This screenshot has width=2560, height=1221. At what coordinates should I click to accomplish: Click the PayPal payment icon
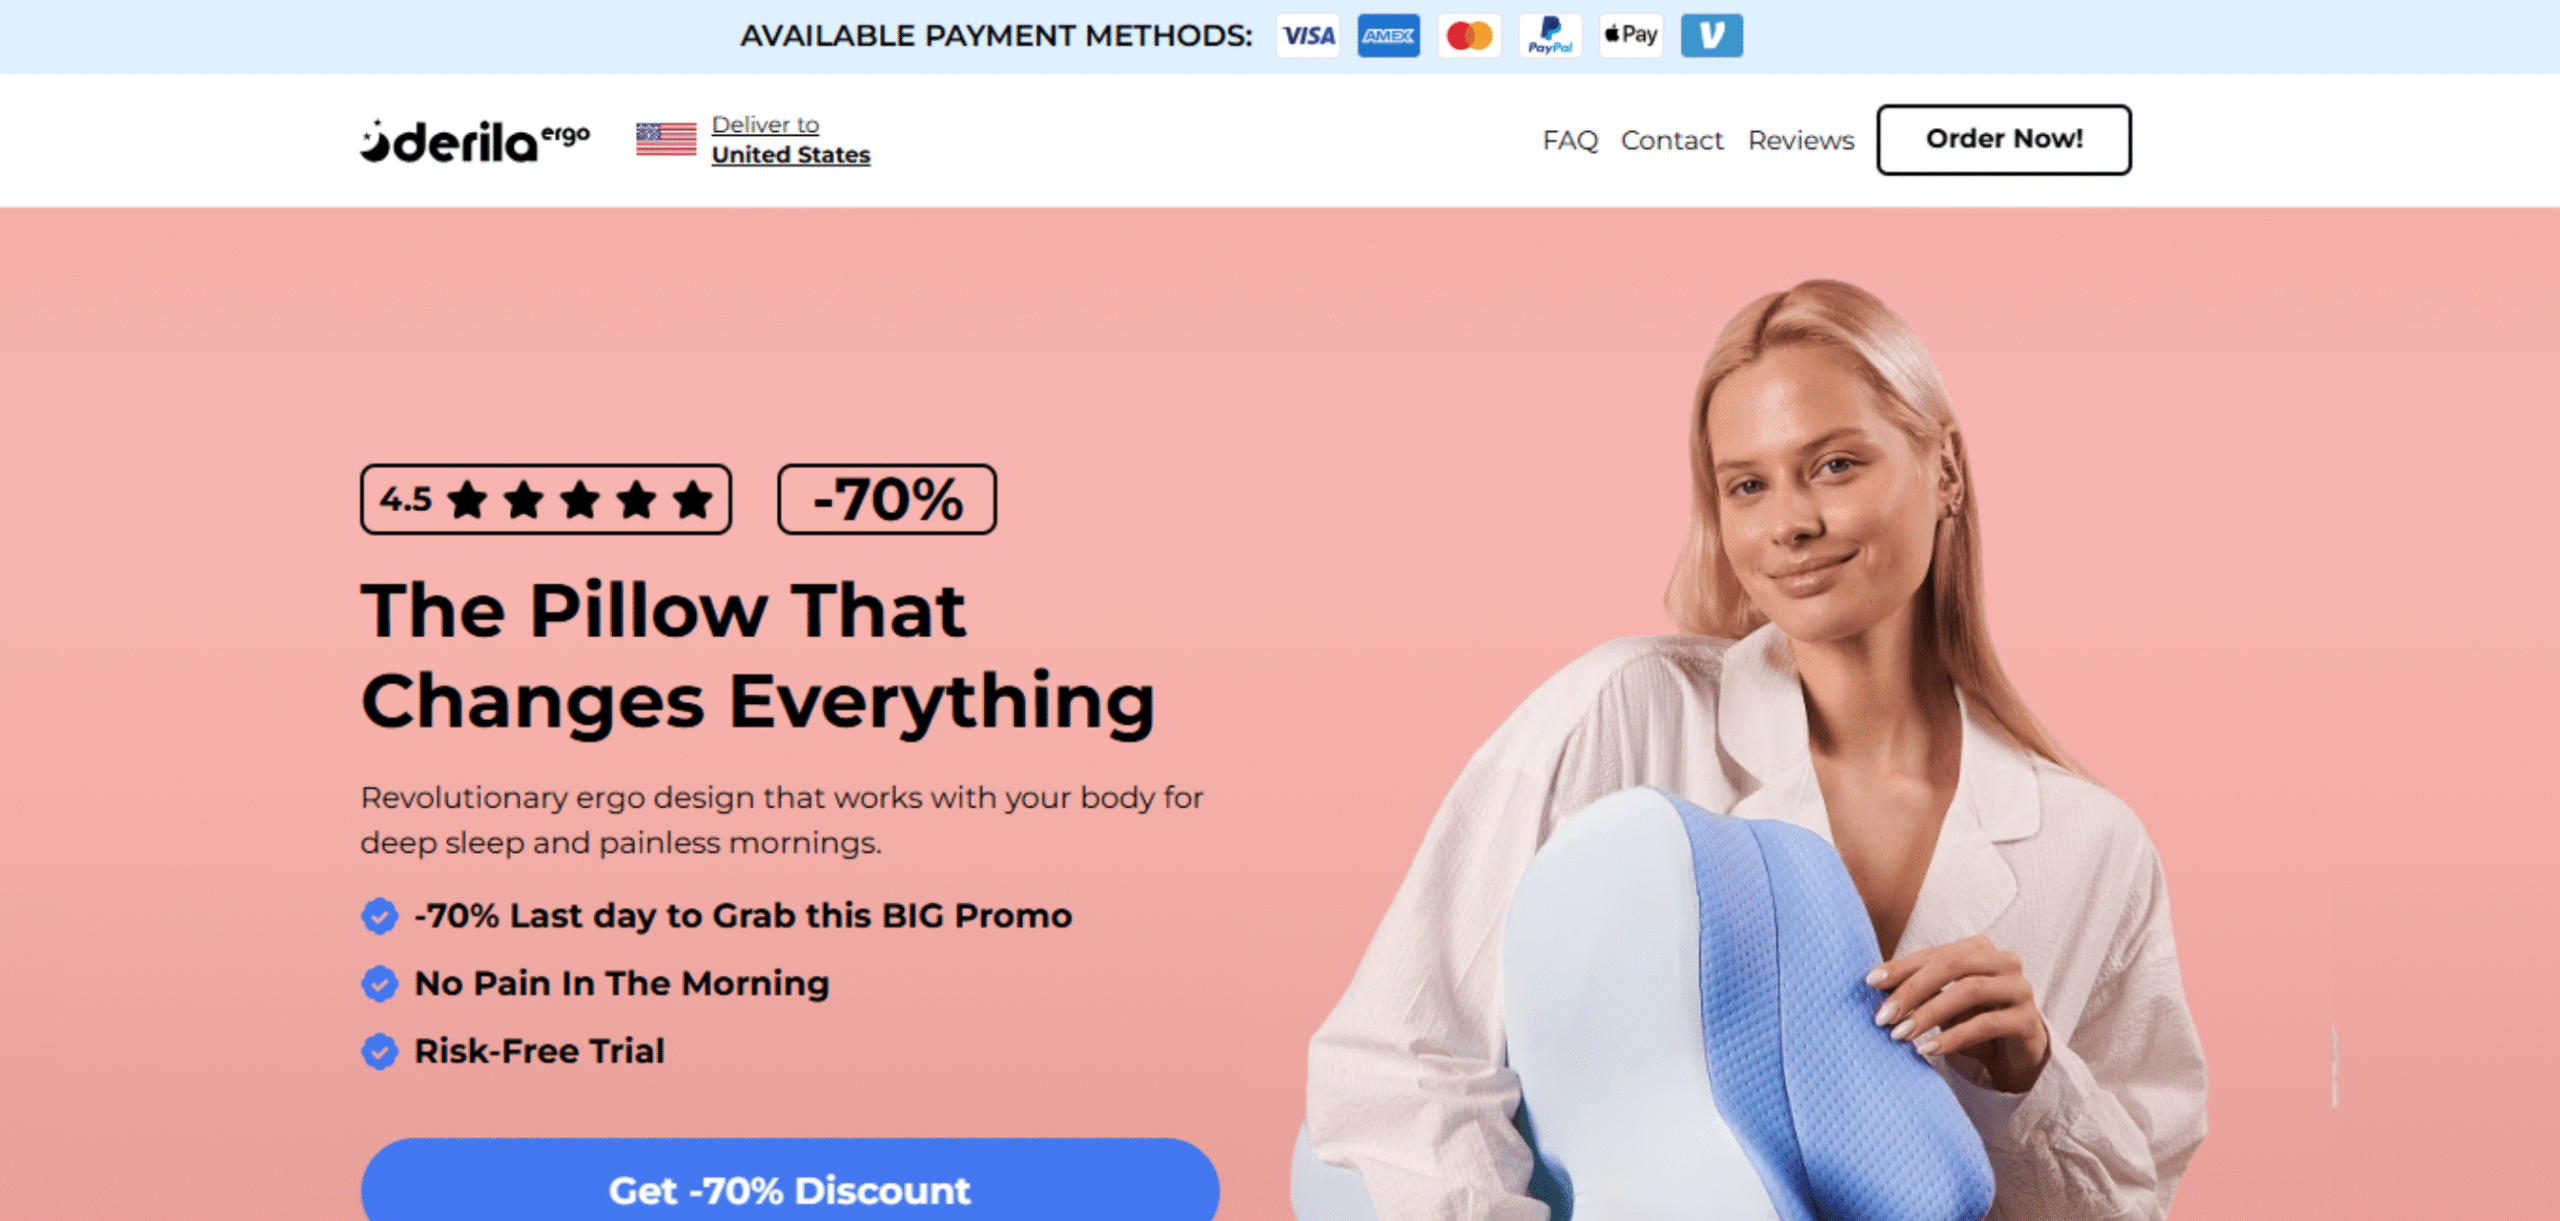[x=1550, y=36]
